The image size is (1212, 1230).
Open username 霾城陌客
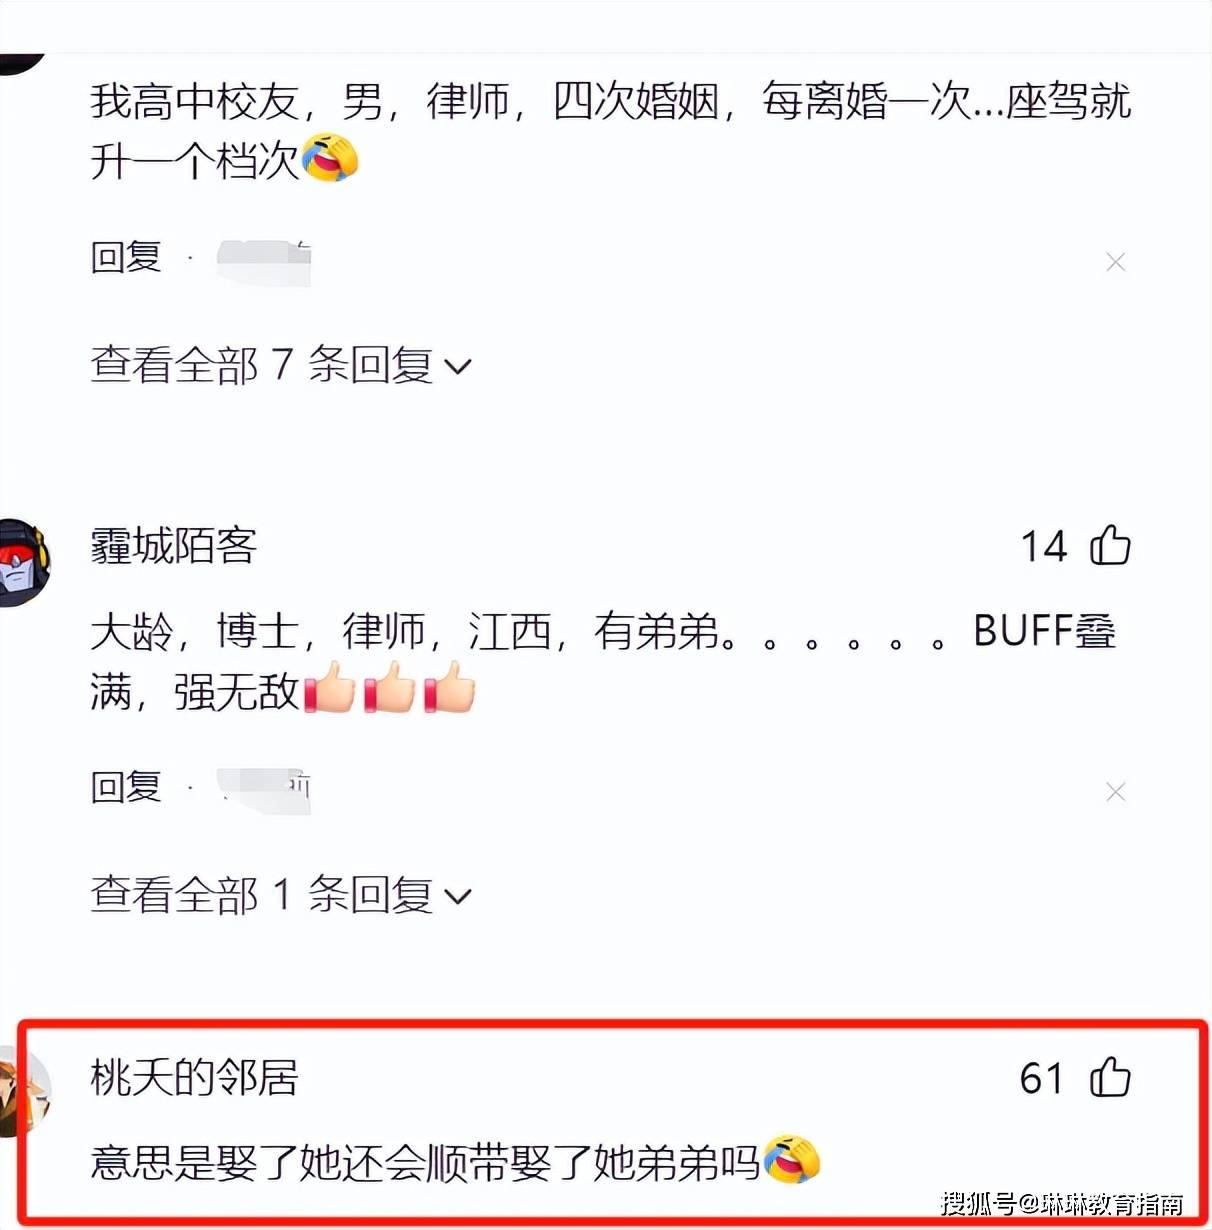174,546
